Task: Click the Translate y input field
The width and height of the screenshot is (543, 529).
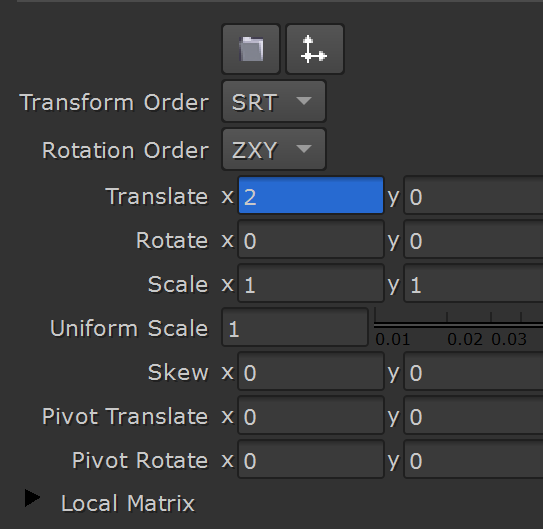Action: point(473,196)
